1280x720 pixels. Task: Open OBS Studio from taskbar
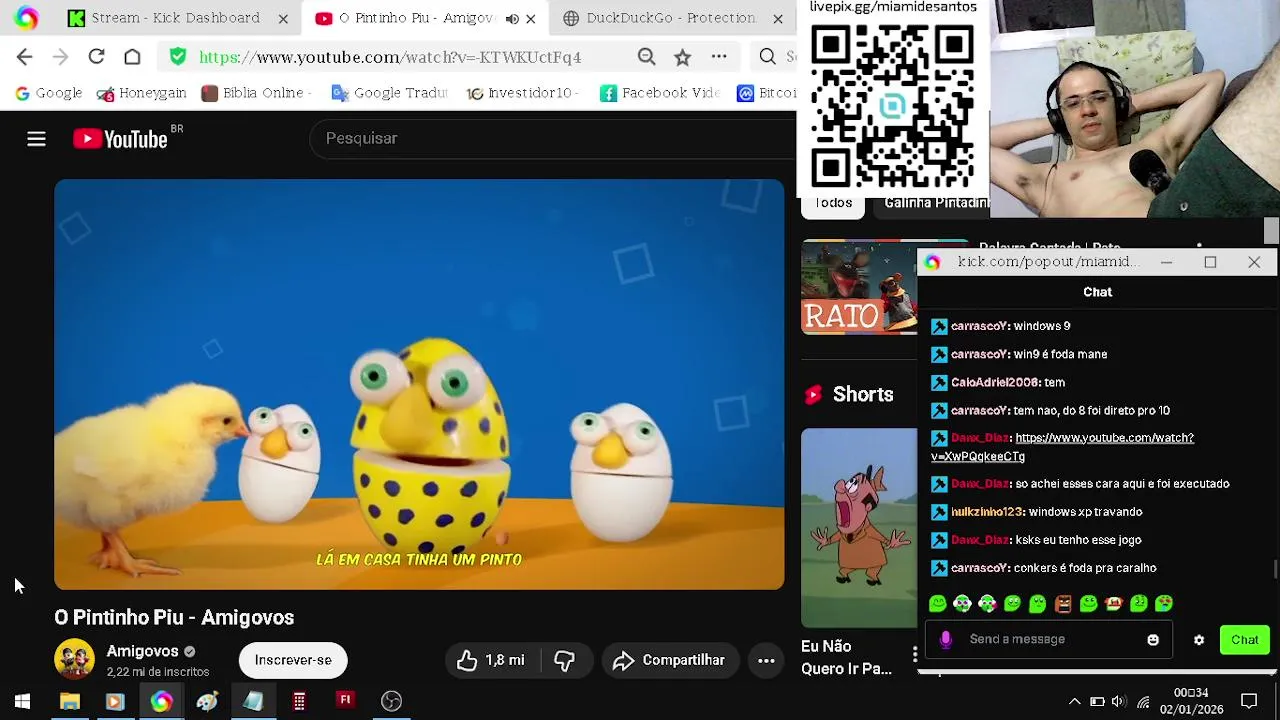click(x=391, y=701)
